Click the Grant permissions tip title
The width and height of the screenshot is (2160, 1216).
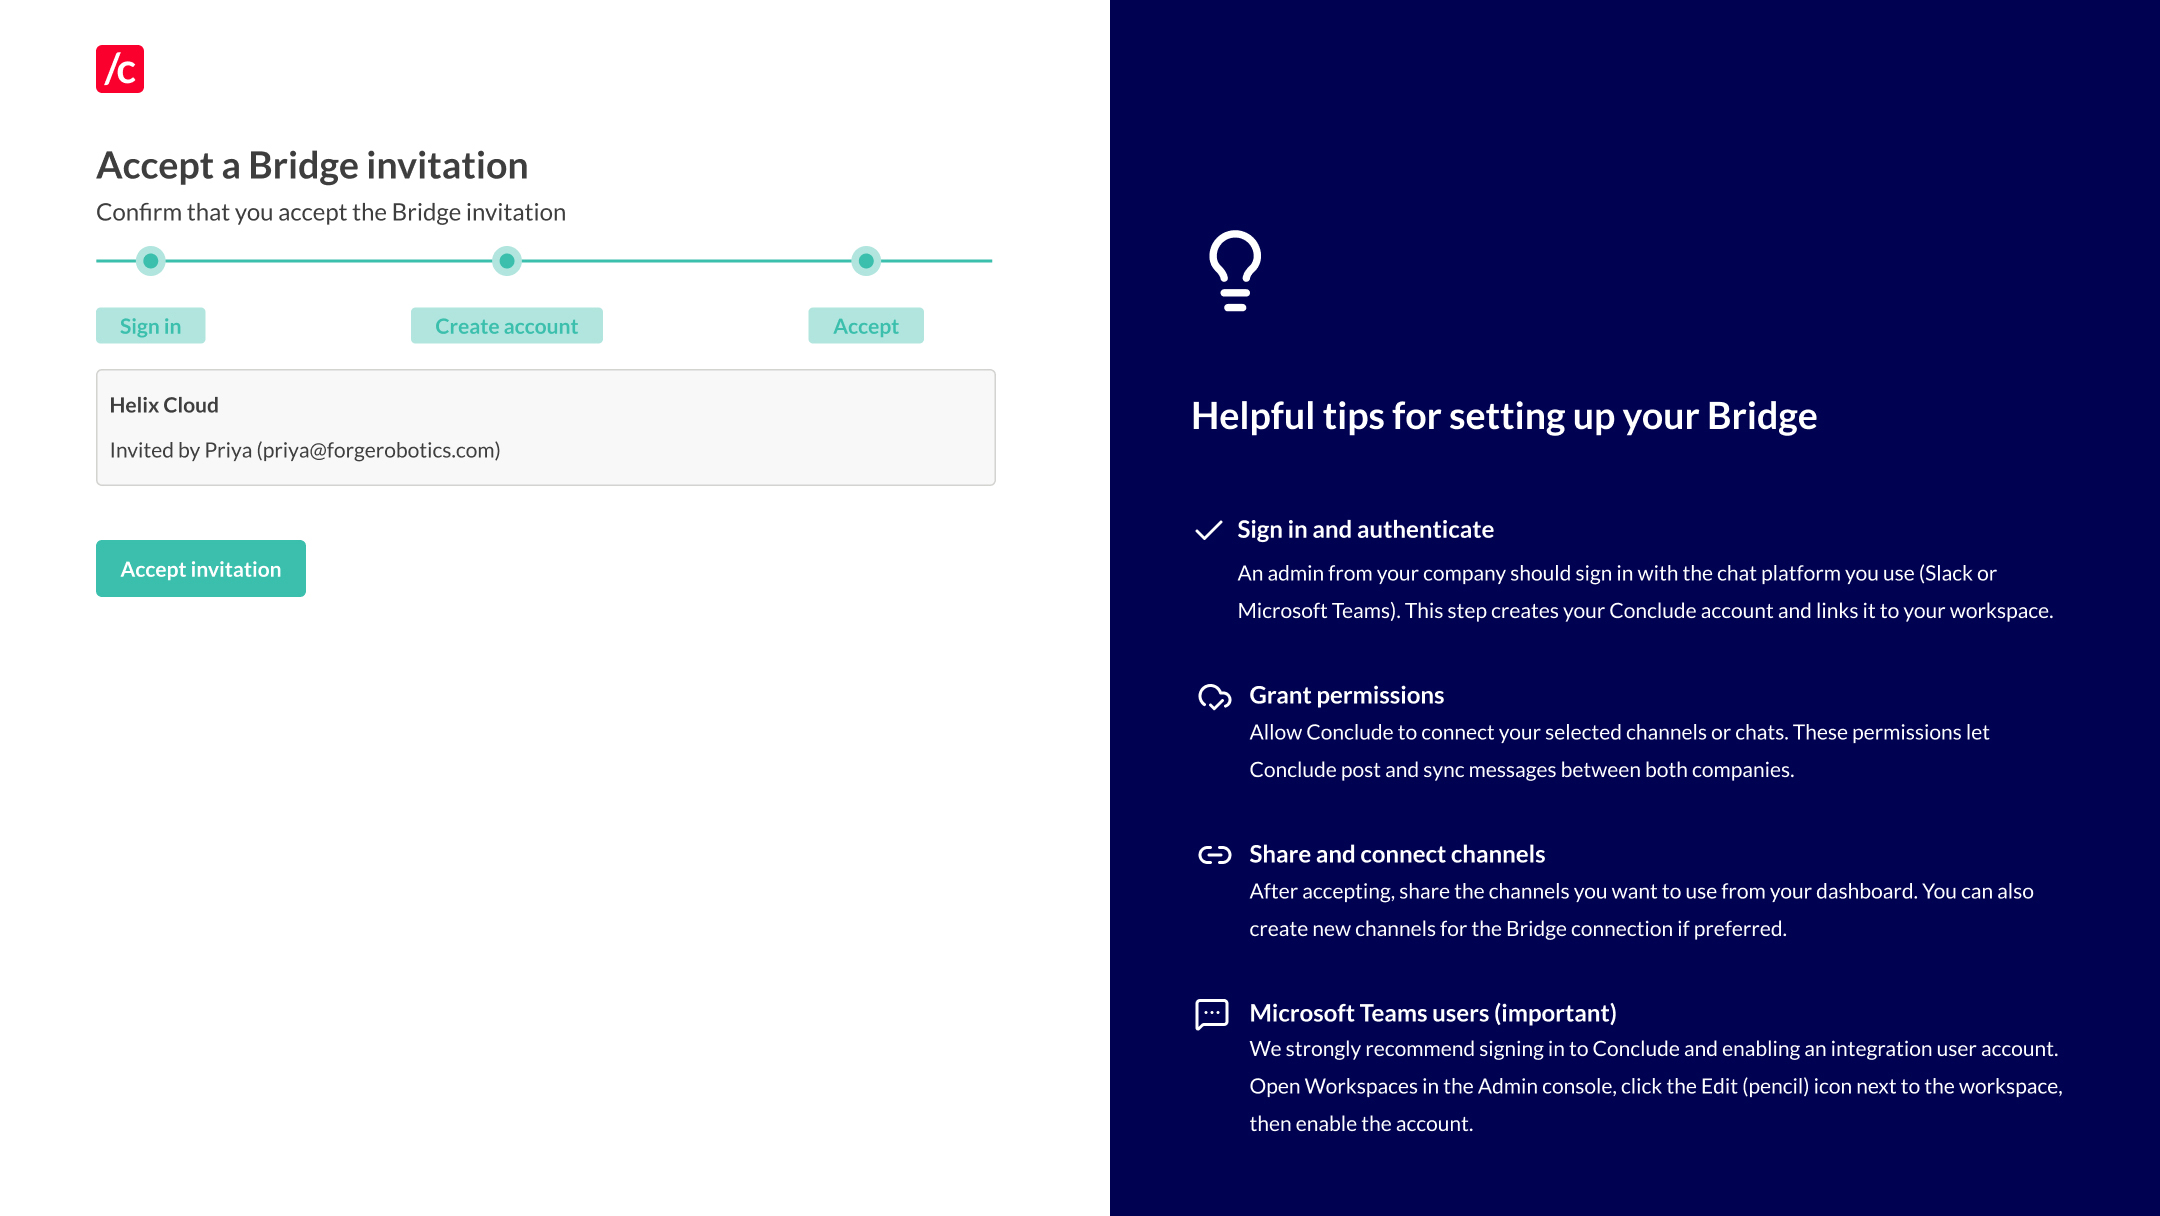1346,695
